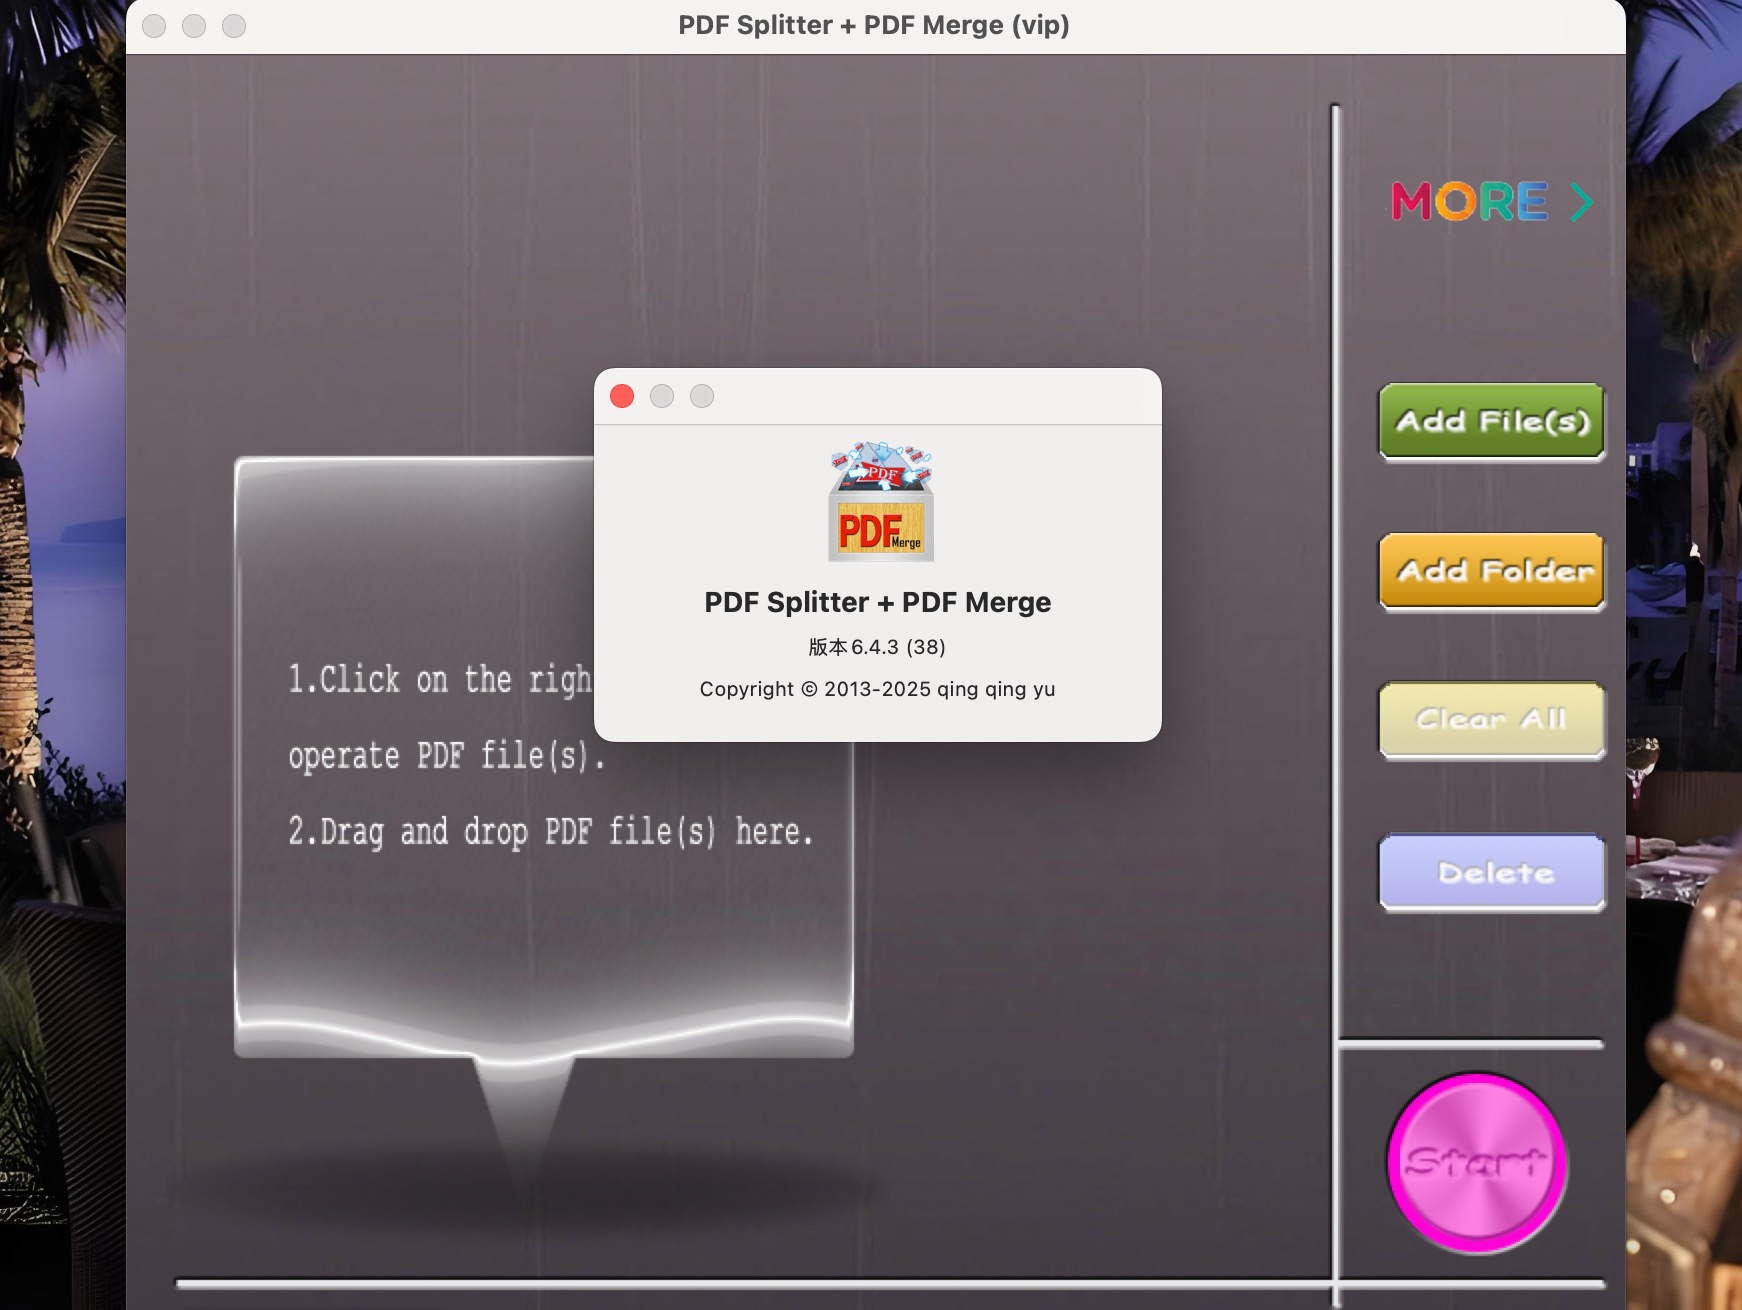Click the Add File(s) button
The width and height of the screenshot is (1742, 1310).
click(1492, 422)
